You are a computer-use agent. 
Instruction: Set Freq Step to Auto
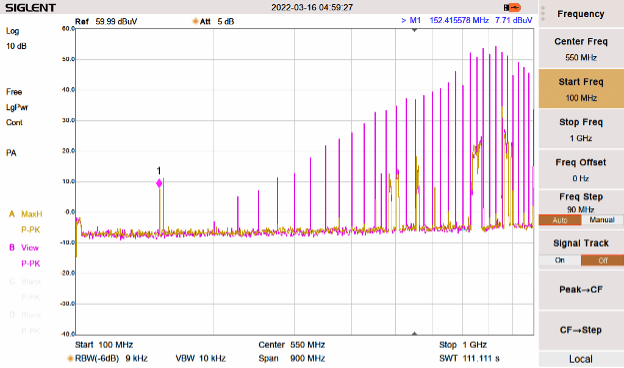coord(560,220)
